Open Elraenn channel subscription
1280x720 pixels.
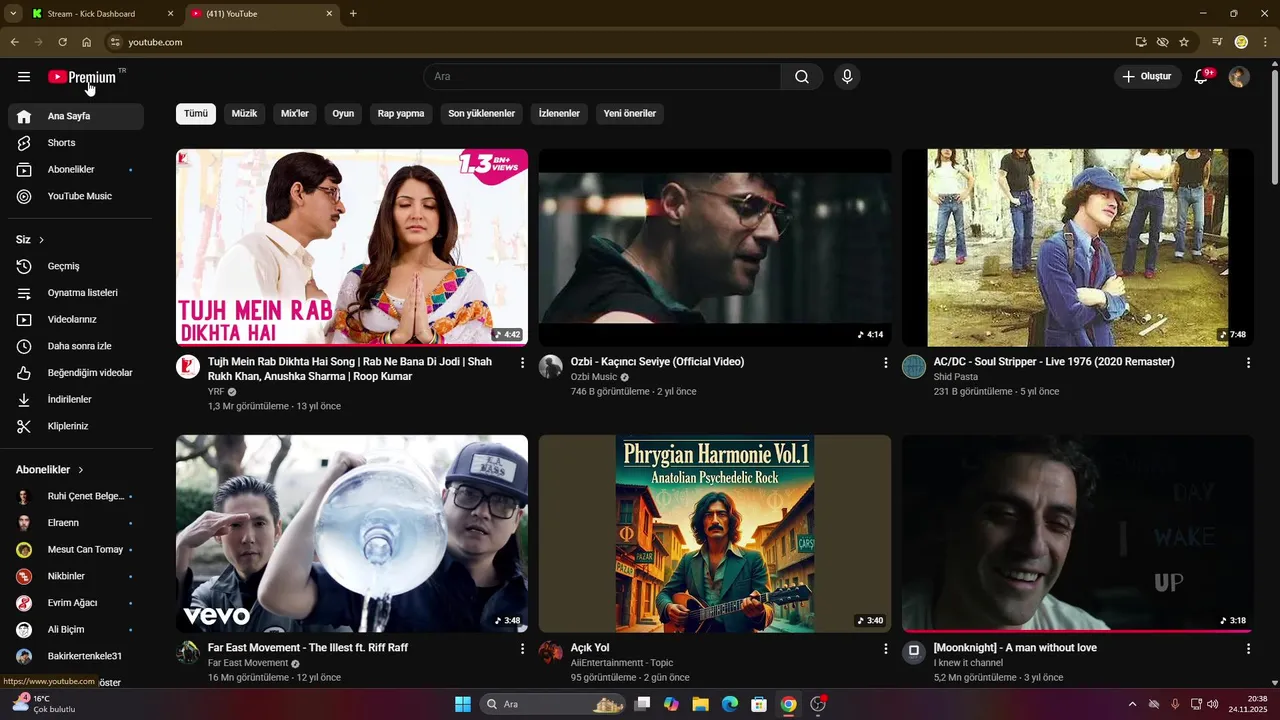click(76, 523)
